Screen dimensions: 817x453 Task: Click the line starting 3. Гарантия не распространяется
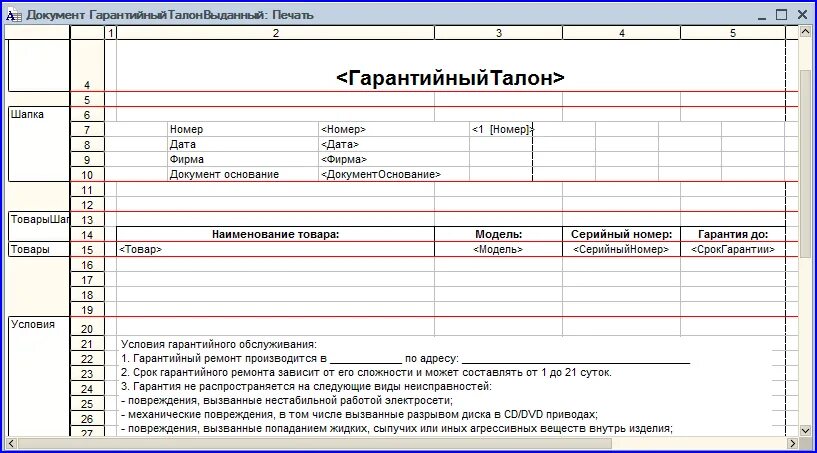[x=306, y=387]
